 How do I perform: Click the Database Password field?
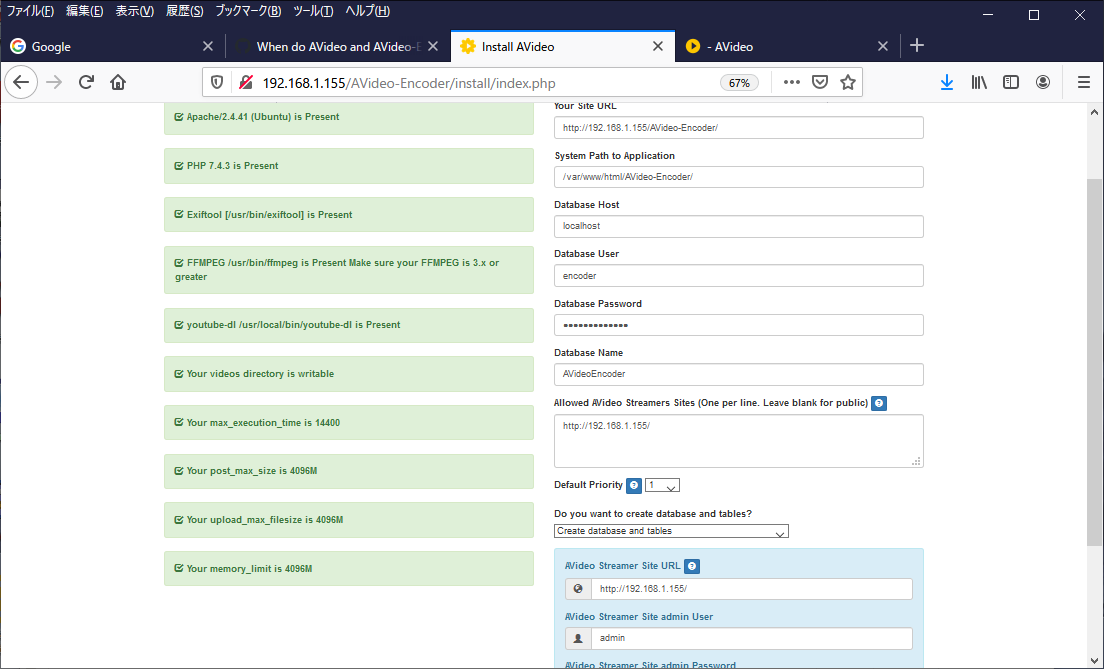pyautogui.click(x=739, y=325)
